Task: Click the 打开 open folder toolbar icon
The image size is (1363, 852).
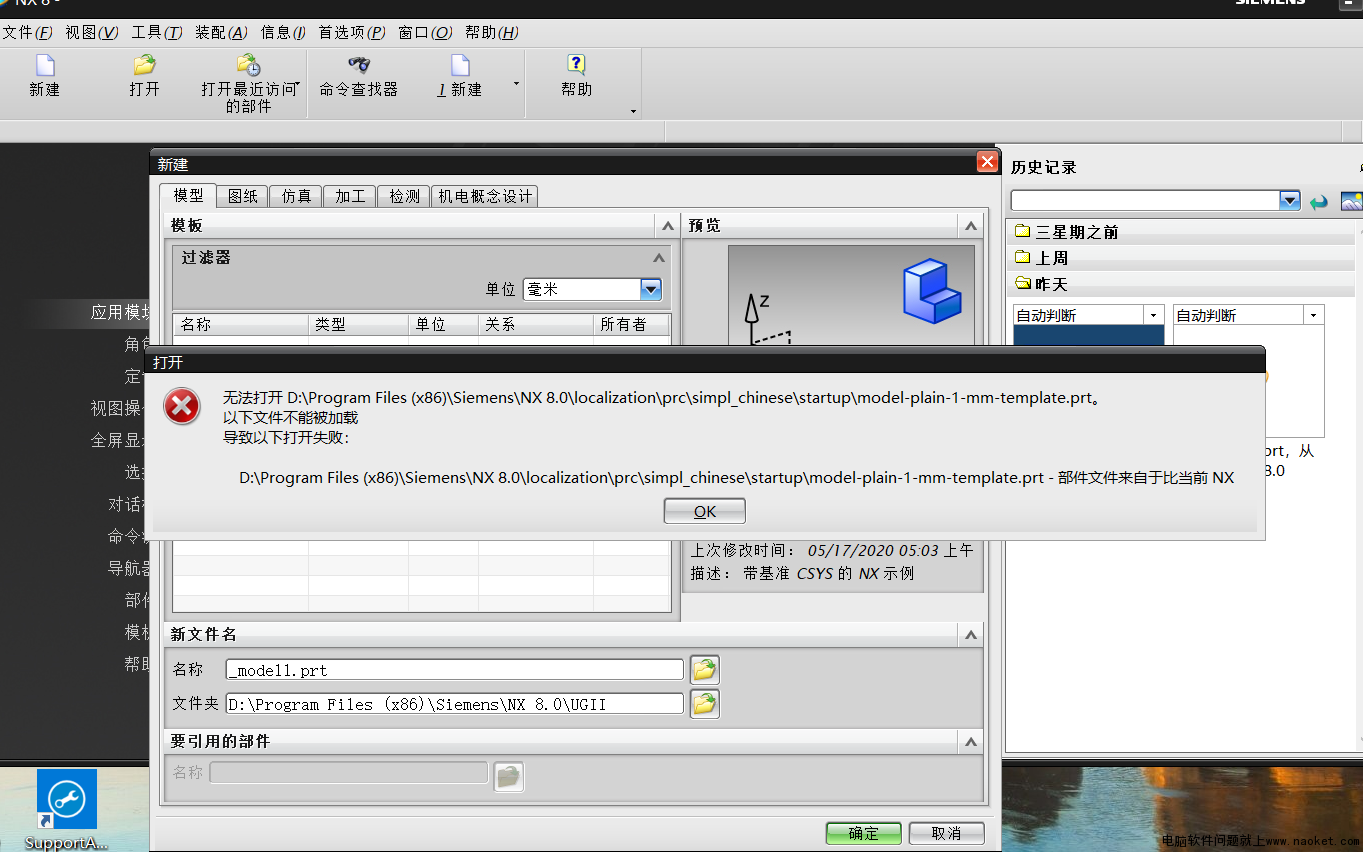Action: 144,65
